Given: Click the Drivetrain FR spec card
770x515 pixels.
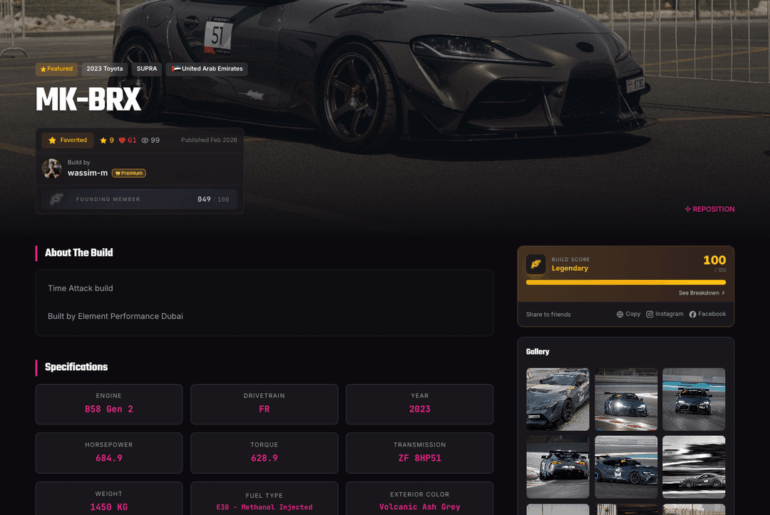Looking at the screenshot, I should click(264, 404).
